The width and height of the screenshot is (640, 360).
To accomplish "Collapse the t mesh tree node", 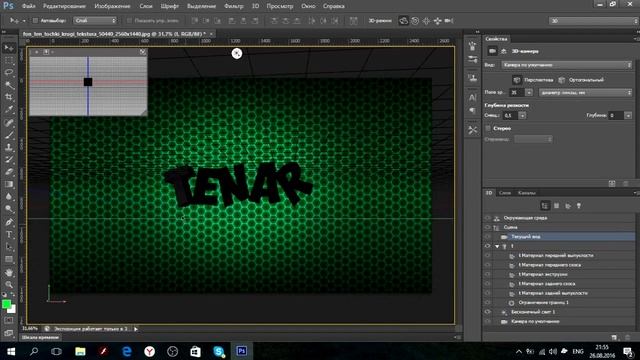I will point(497,247).
